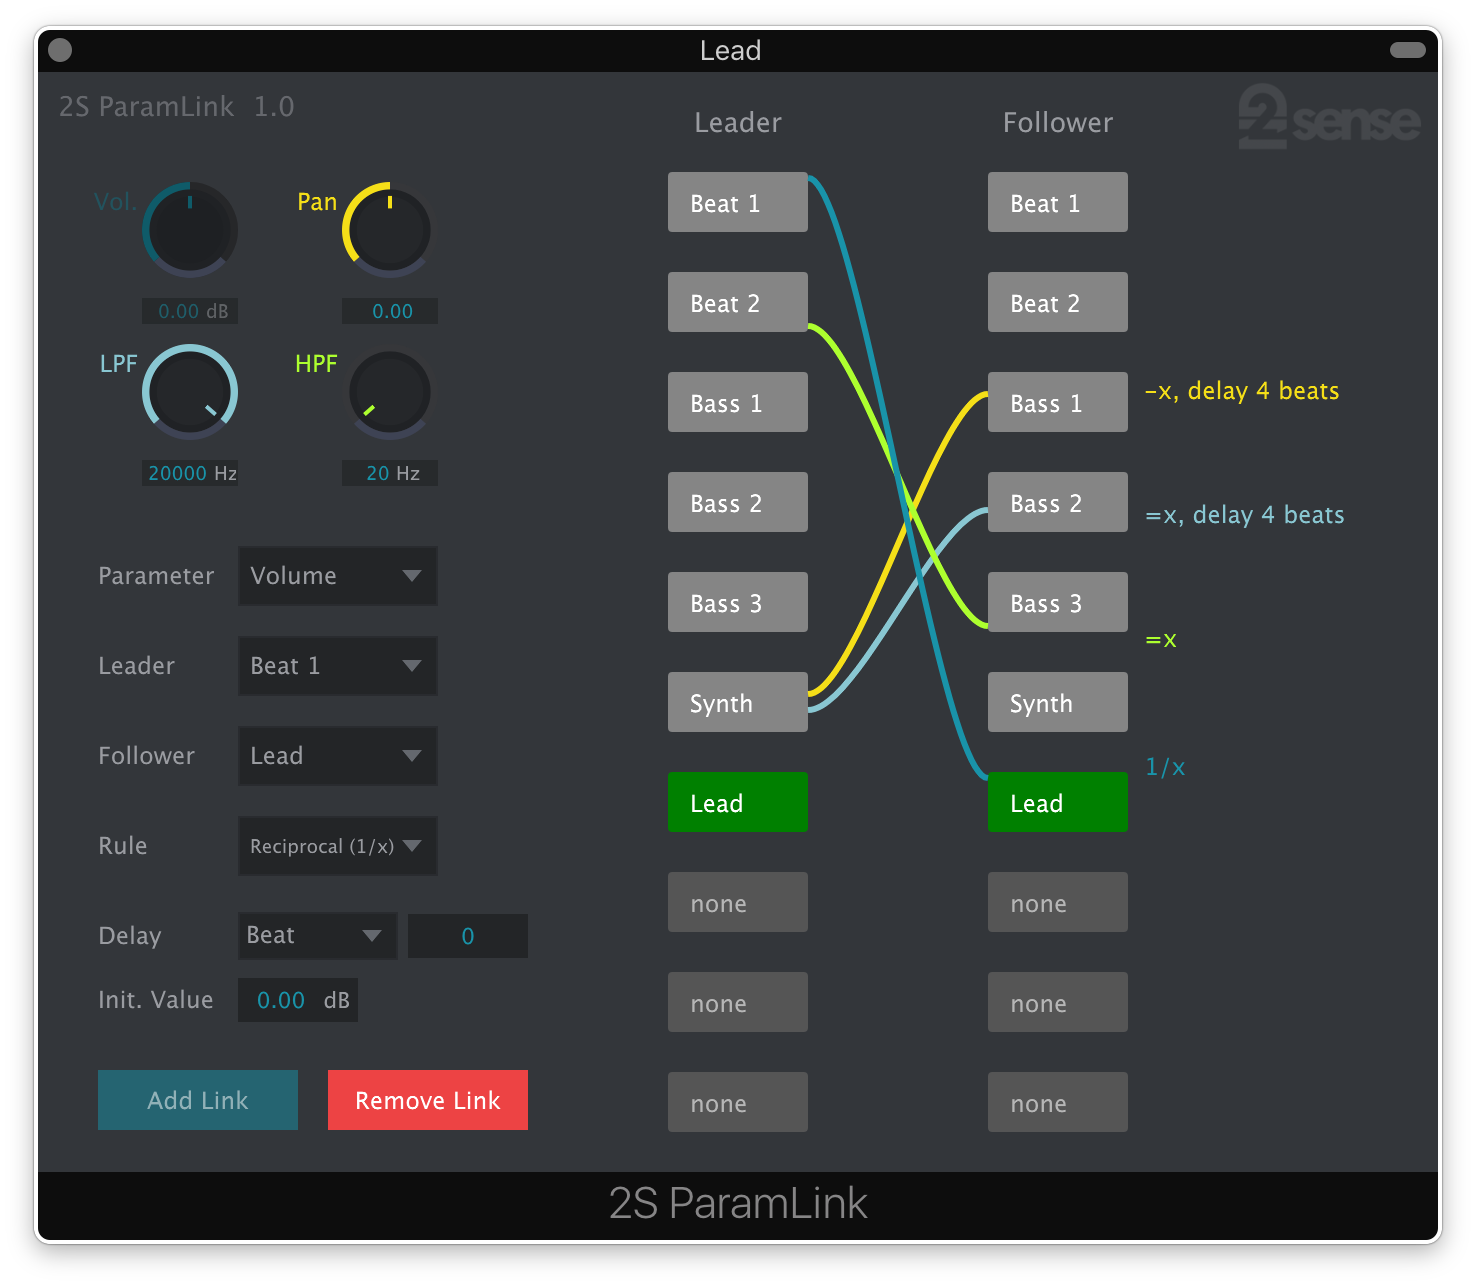Screen dimensions: 1476x1286
Task: Click the green HPF knob
Action: (x=390, y=392)
